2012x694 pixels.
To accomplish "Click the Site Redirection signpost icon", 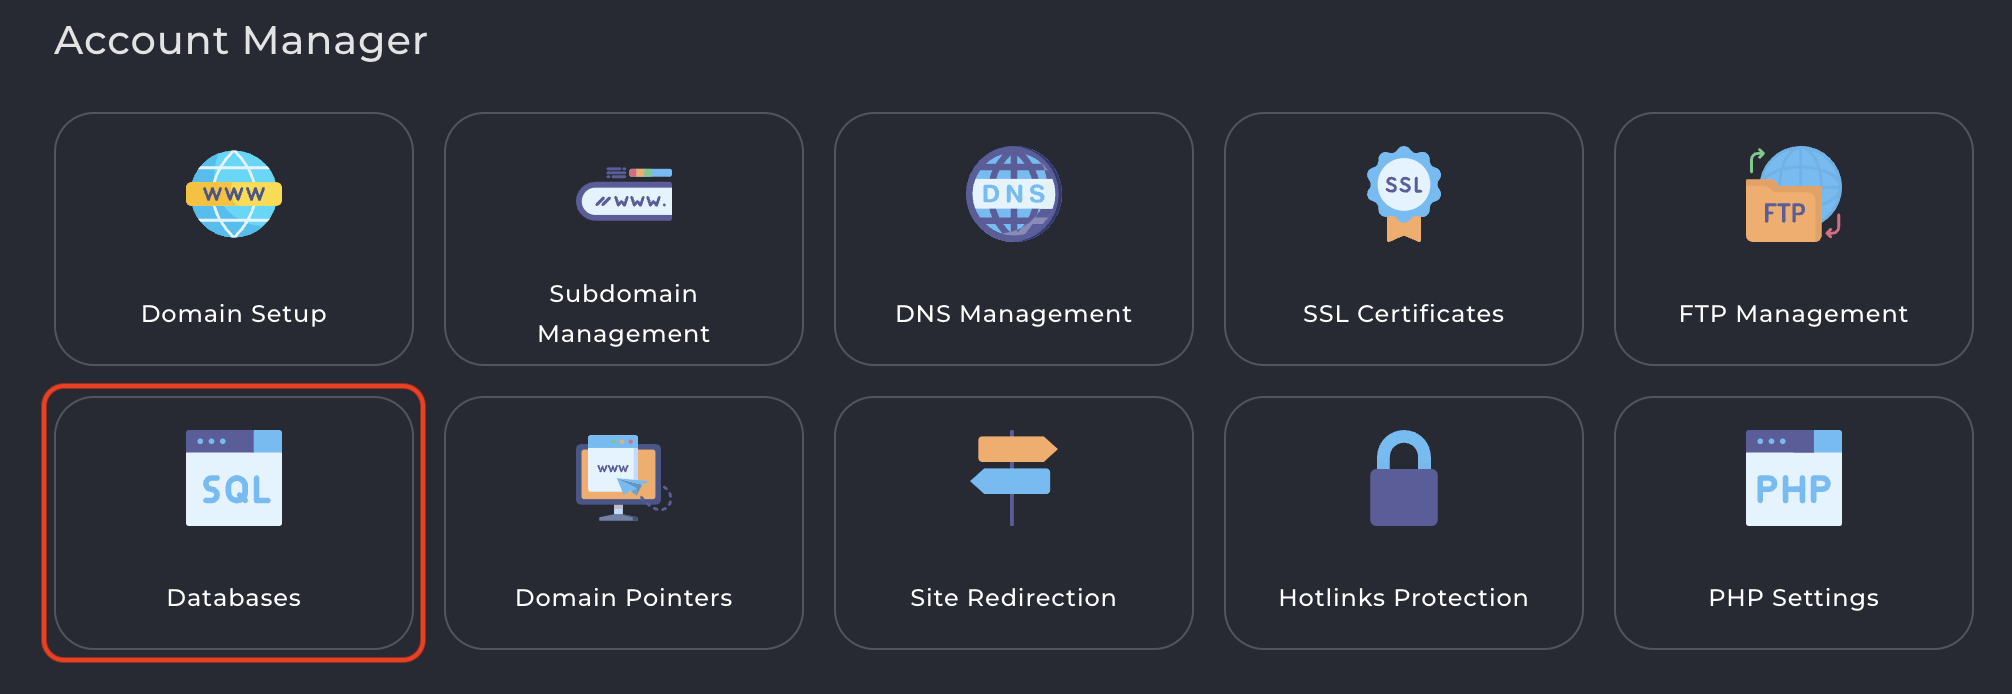I will tap(1013, 478).
